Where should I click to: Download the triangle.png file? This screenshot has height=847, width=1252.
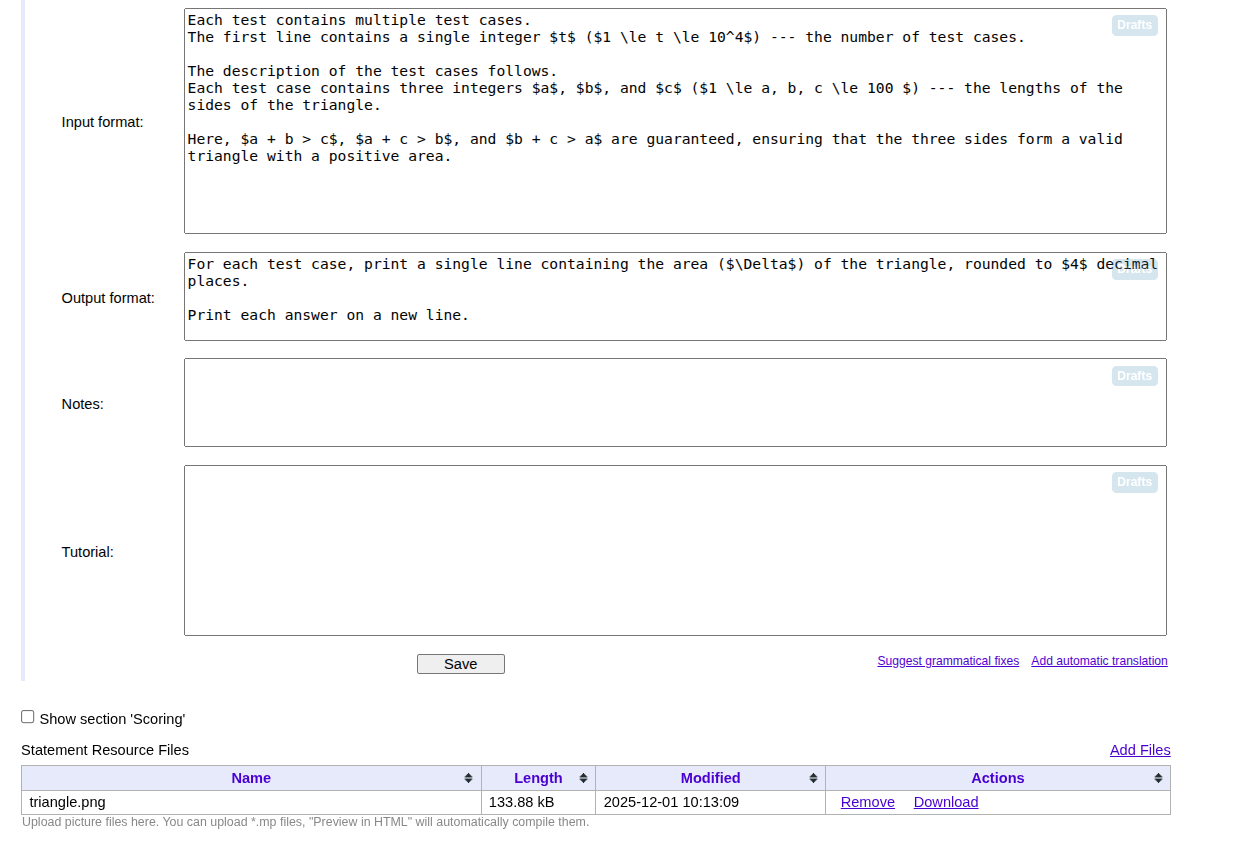click(x=945, y=802)
